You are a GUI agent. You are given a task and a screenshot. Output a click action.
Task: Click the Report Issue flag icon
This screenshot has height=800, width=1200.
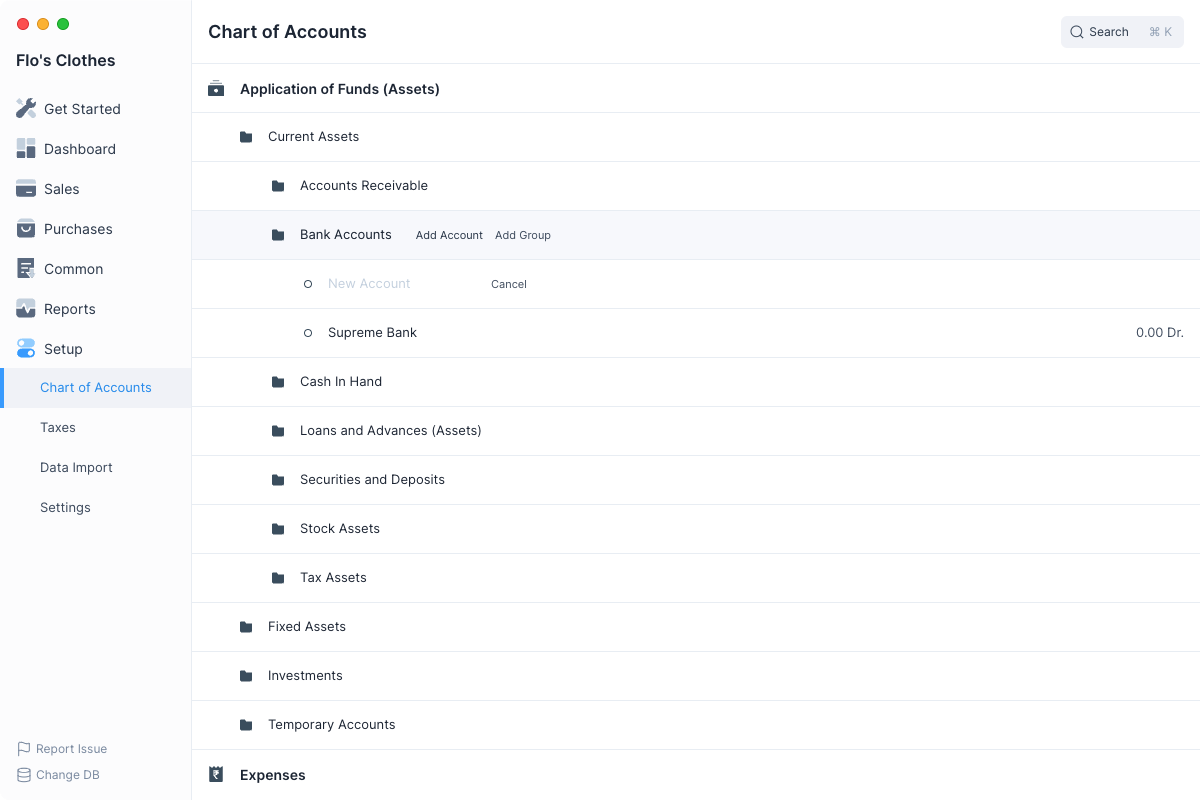click(24, 749)
